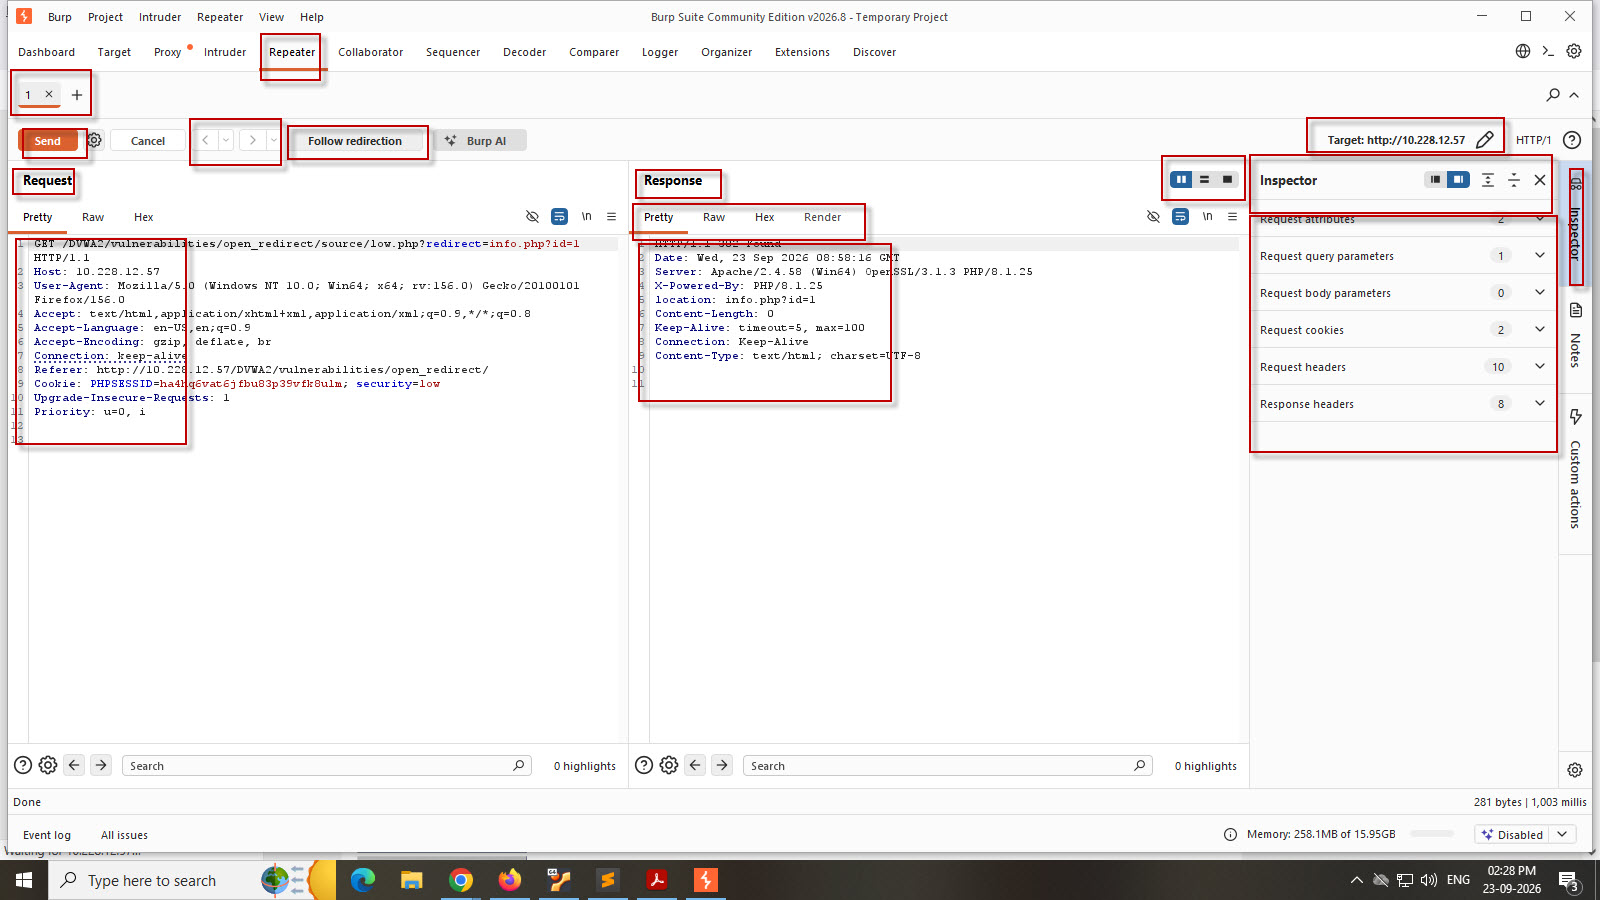Click Follow redirection button
Screen dimensions: 1600x900
click(355, 141)
